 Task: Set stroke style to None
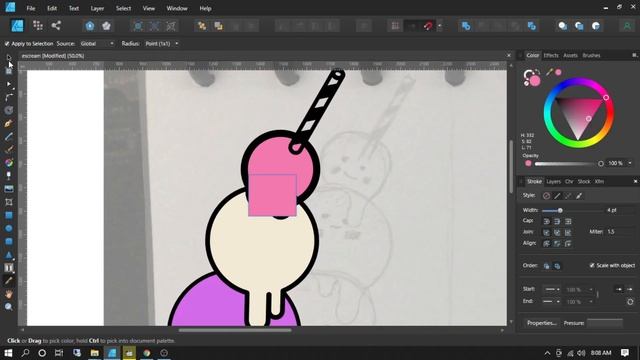click(x=547, y=196)
